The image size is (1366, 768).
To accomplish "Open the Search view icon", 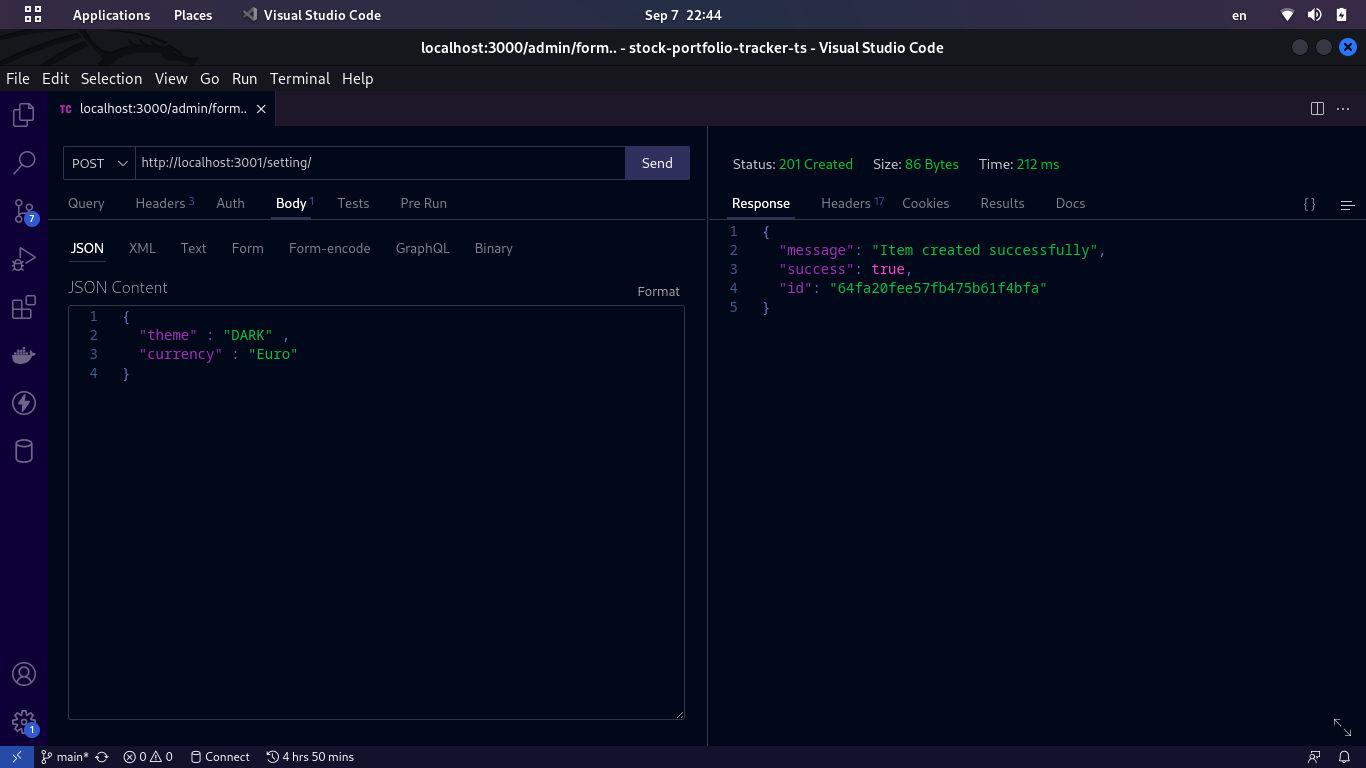I will point(24,163).
